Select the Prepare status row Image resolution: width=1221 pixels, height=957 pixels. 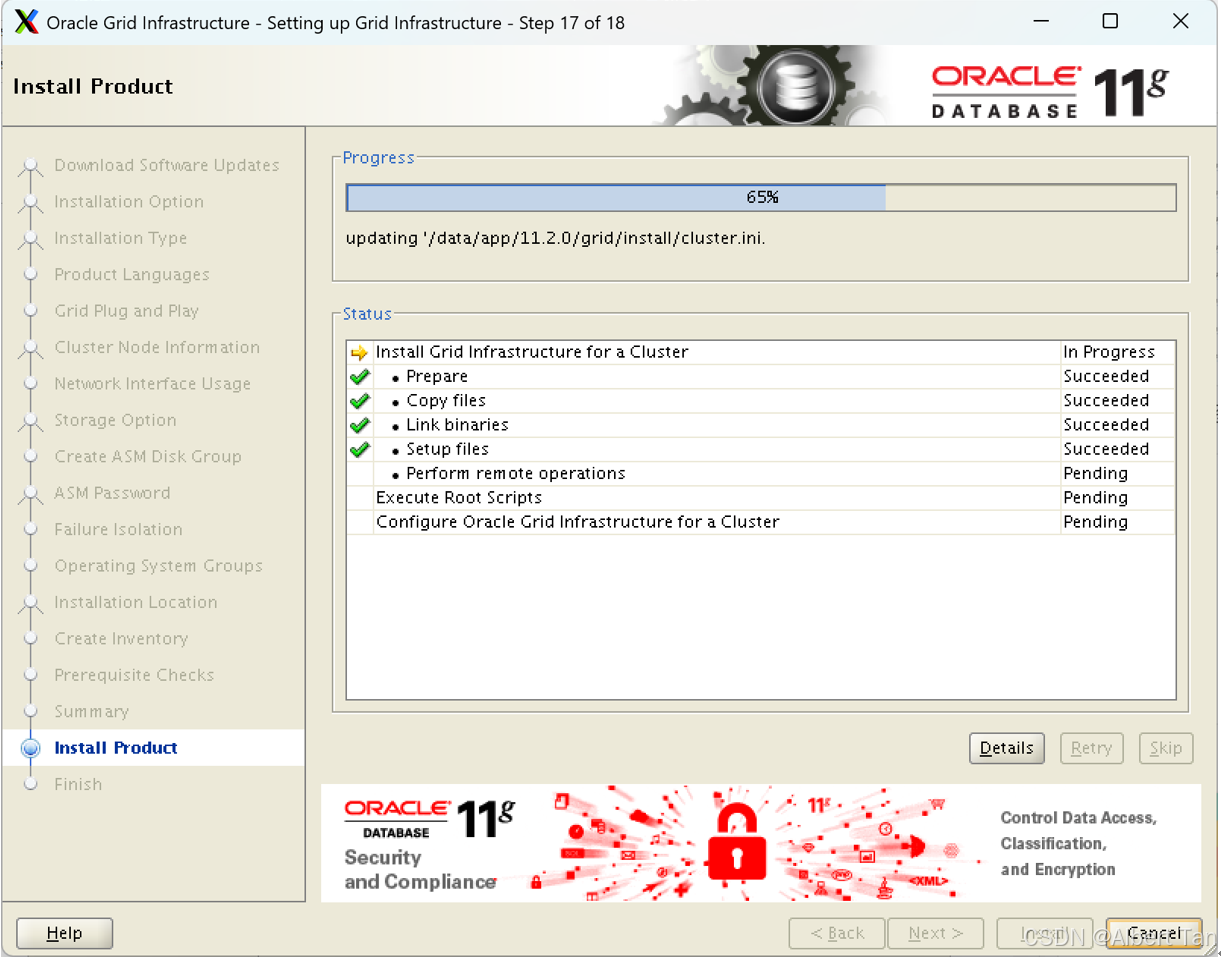coord(761,377)
